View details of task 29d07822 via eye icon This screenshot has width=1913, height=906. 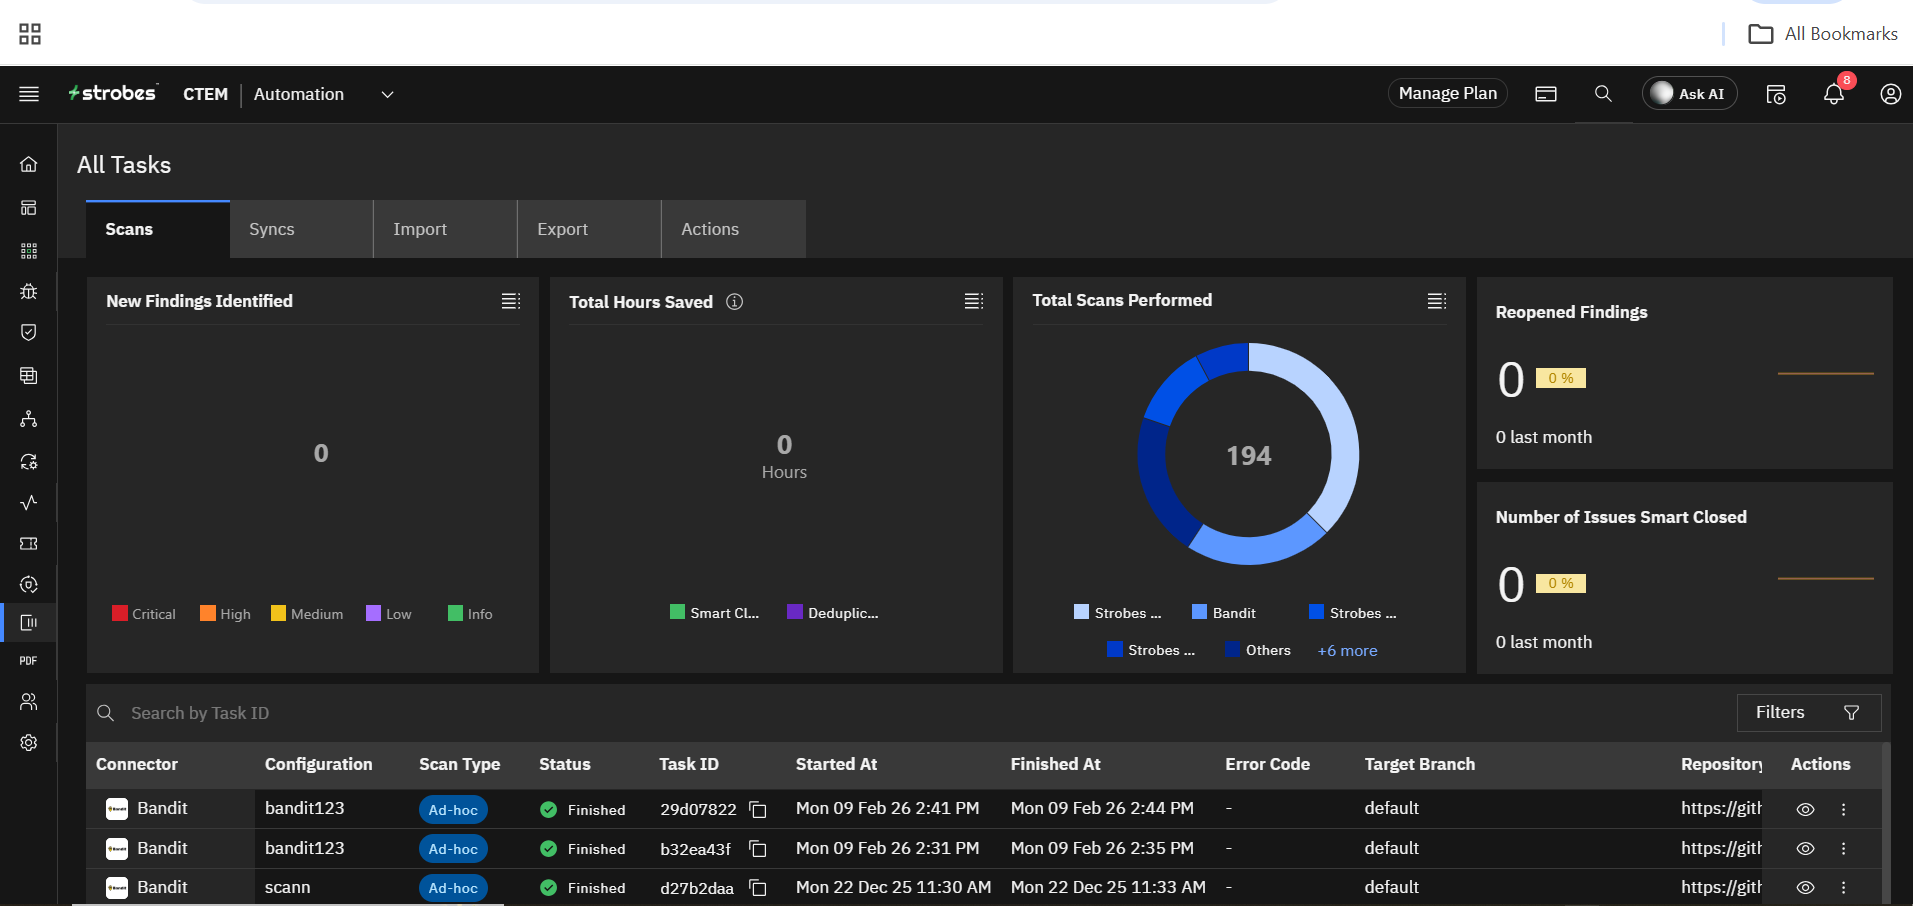point(1805,810)
